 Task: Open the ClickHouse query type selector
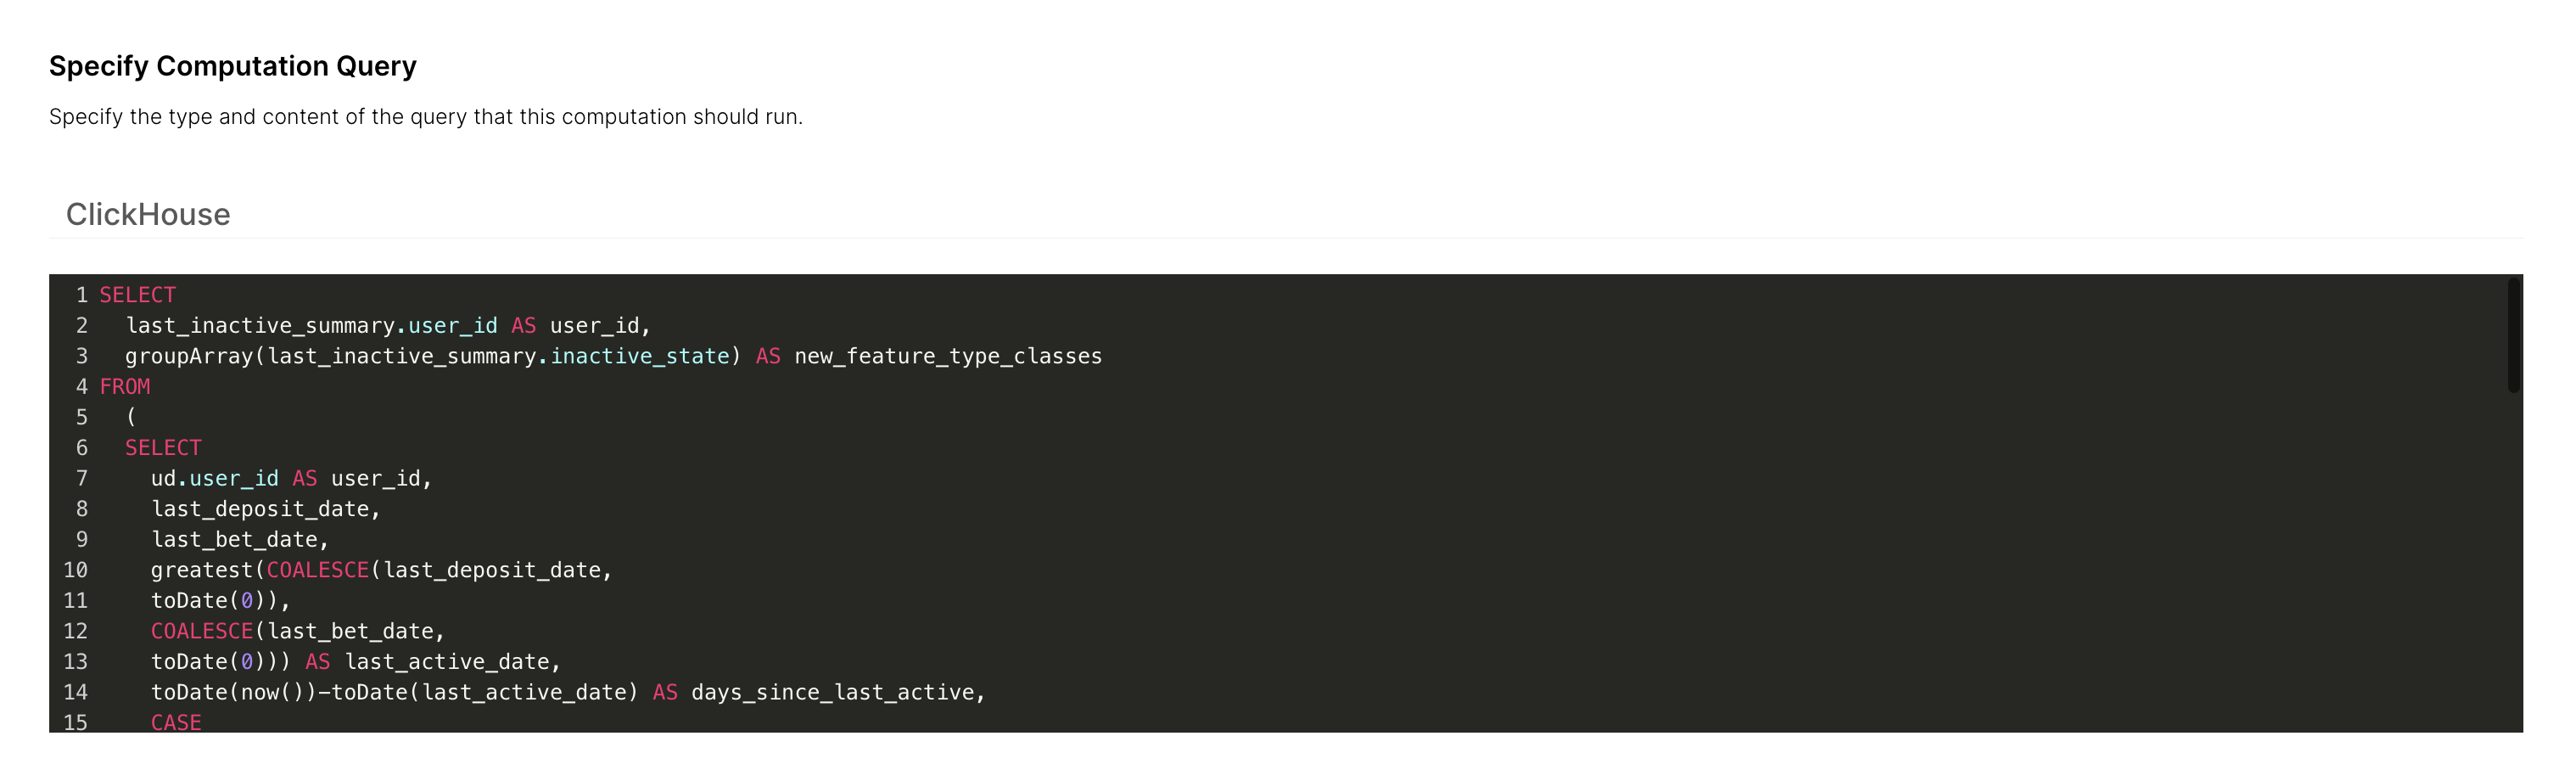pyautogui.click(x=148, y=214)
